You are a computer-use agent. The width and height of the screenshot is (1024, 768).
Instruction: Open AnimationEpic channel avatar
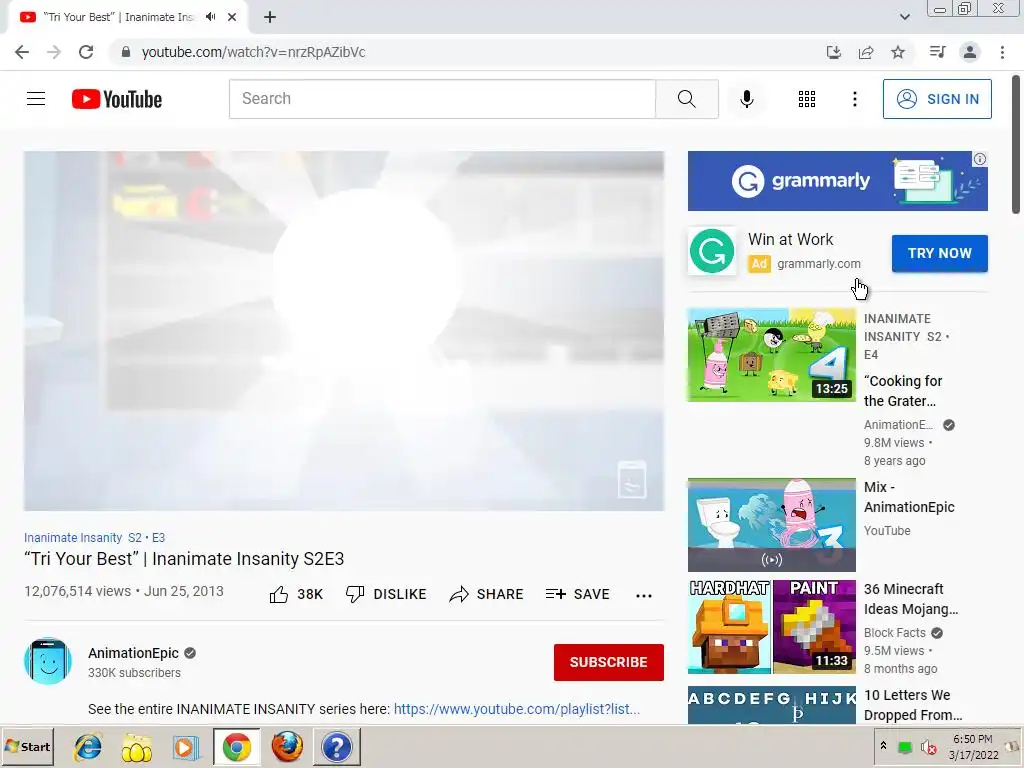coord(48,661)
